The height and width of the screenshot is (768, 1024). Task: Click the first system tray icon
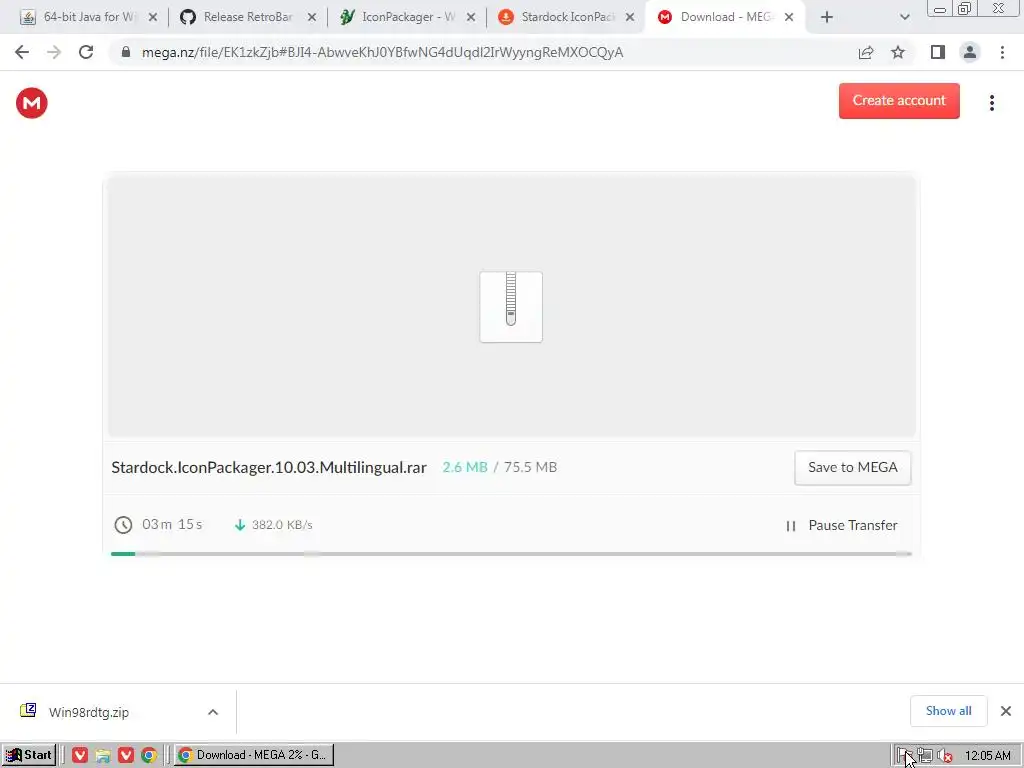tap(903, 756)
